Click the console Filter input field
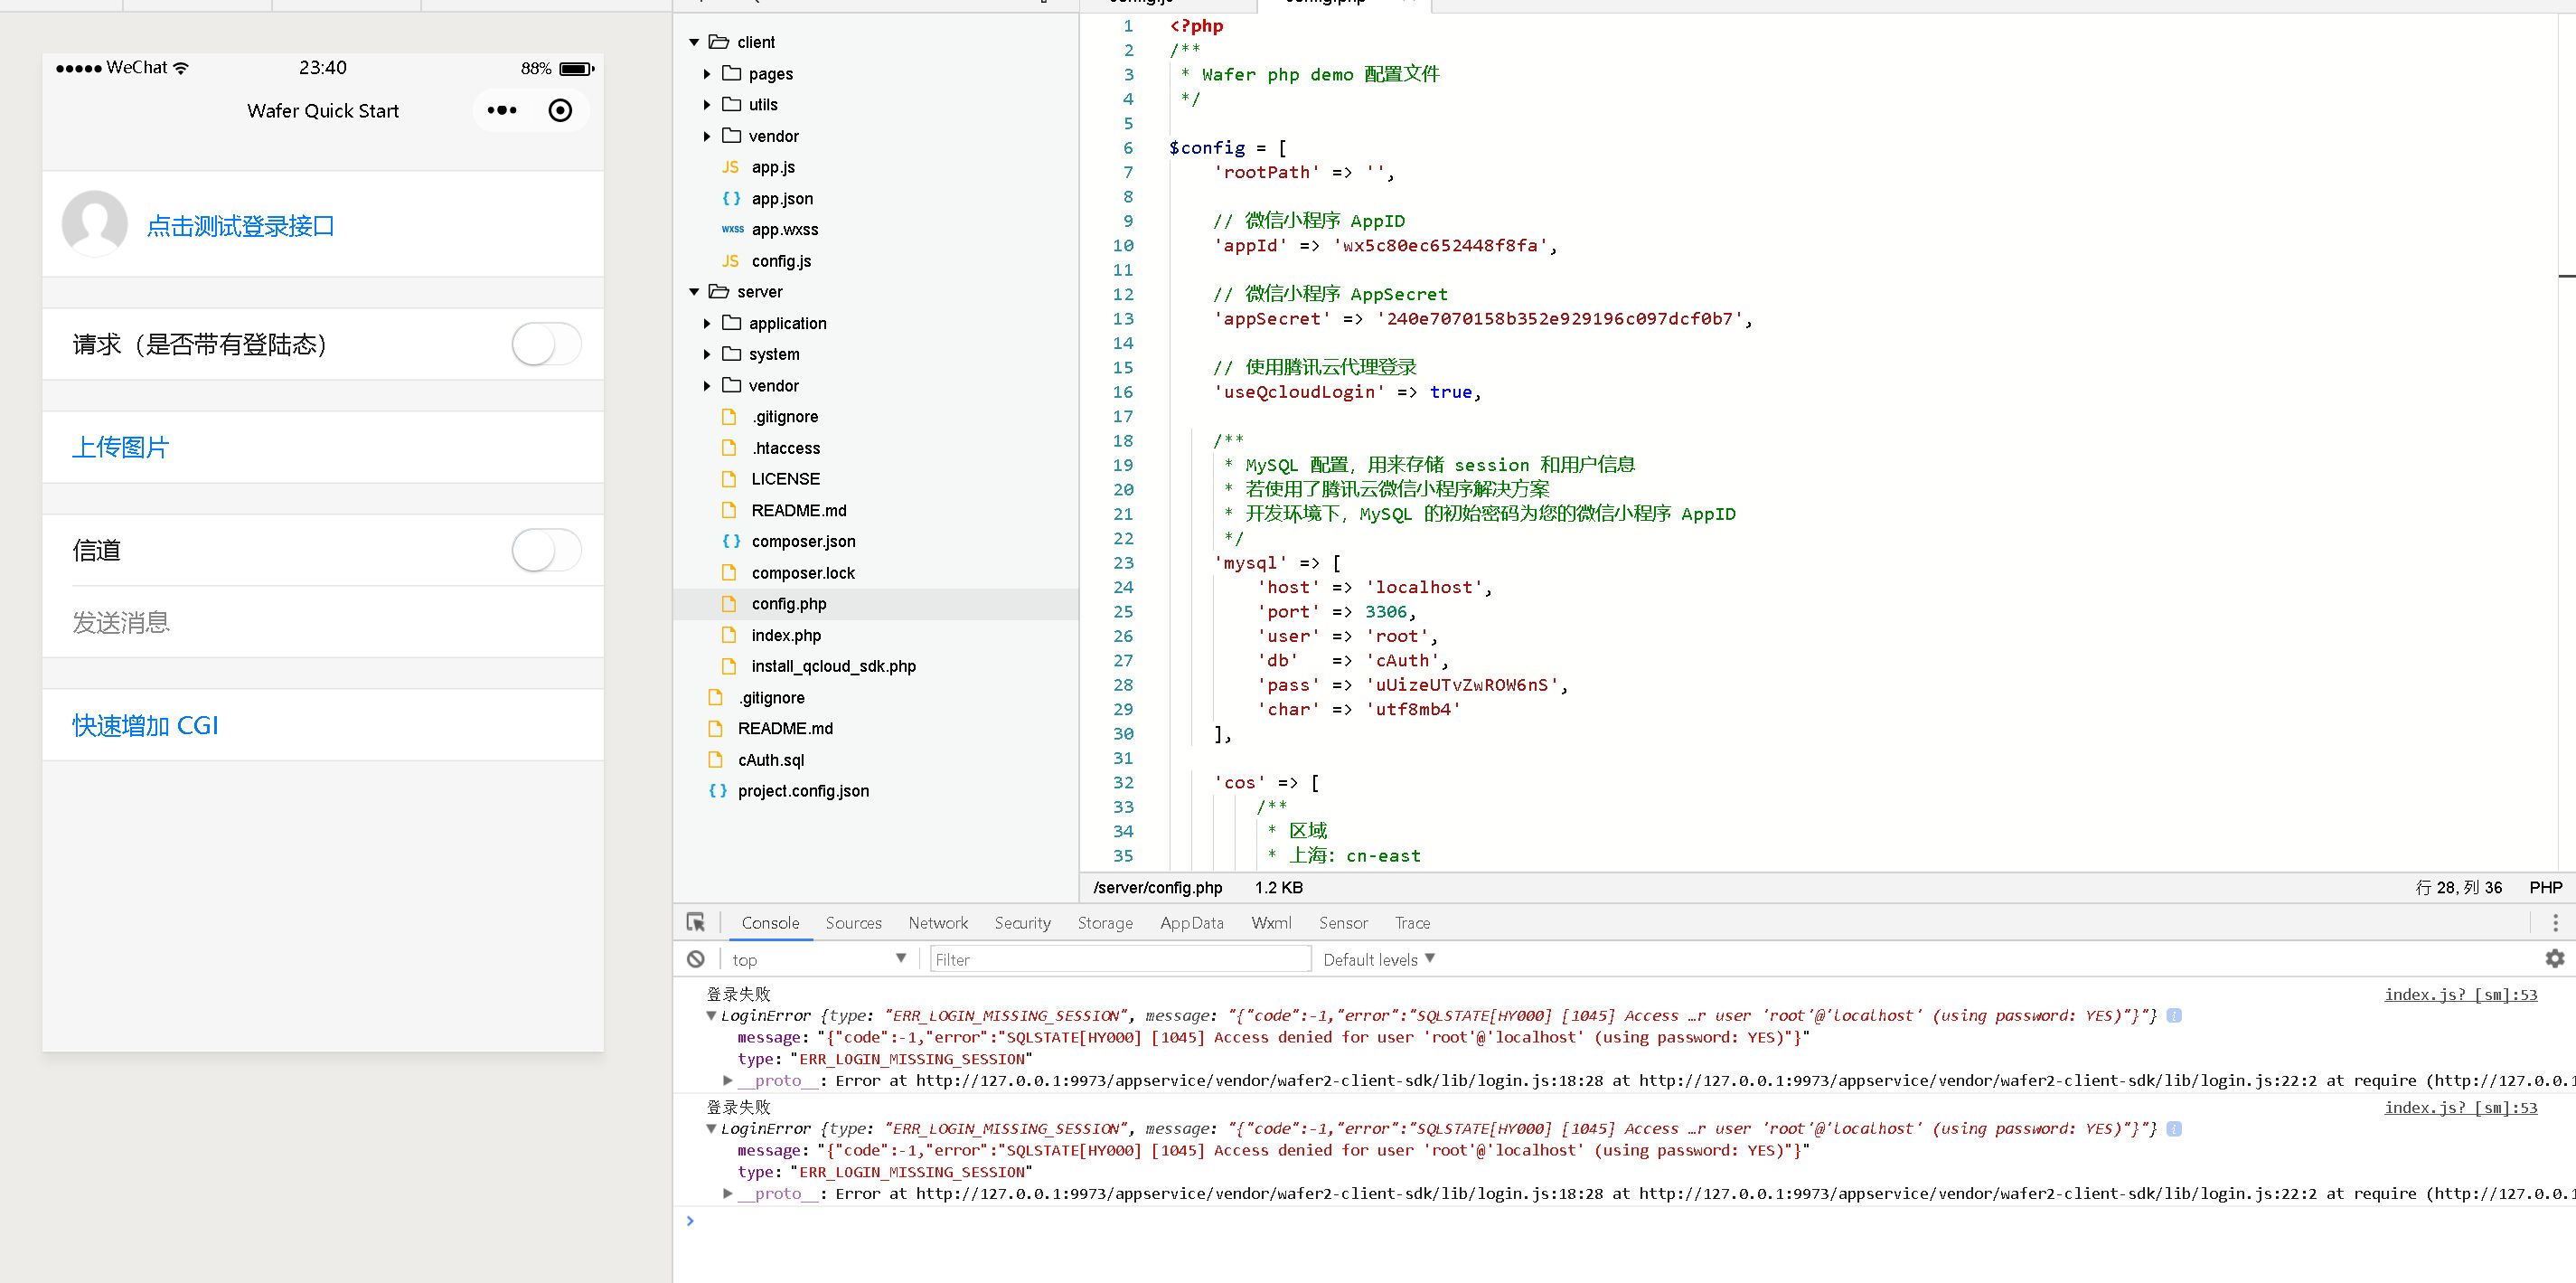Image resolution: width=2576 pixels, height=1283 pixels. click(x=1119, y=959)
